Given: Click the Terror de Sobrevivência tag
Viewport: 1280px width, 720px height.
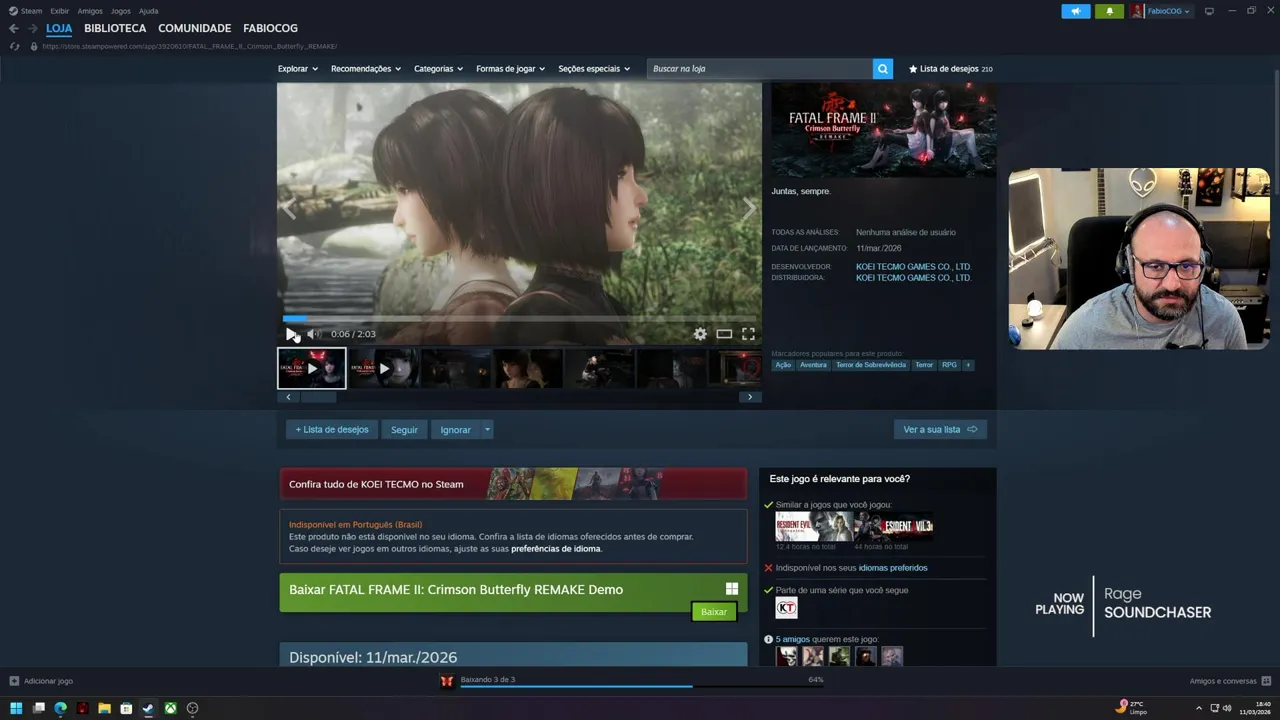Looking at the screenshot, I should [871, 365].
